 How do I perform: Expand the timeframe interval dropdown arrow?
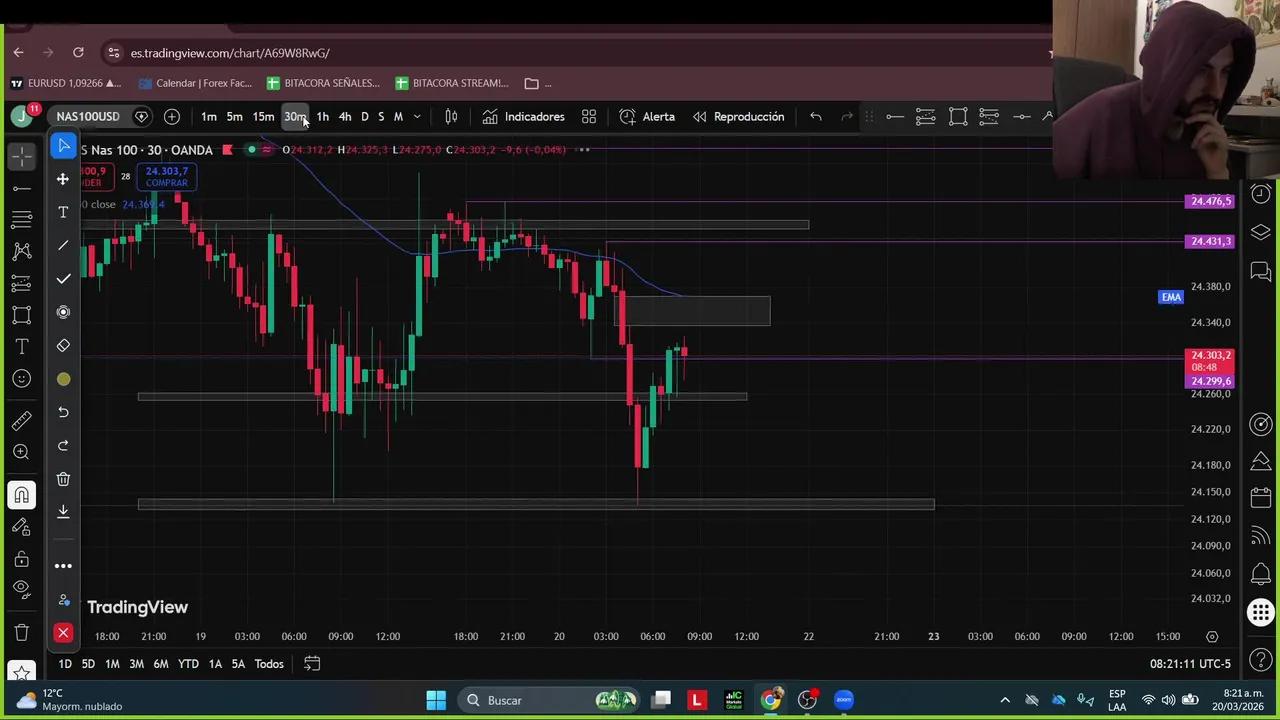pyautogui.click(x=417, y=117)
